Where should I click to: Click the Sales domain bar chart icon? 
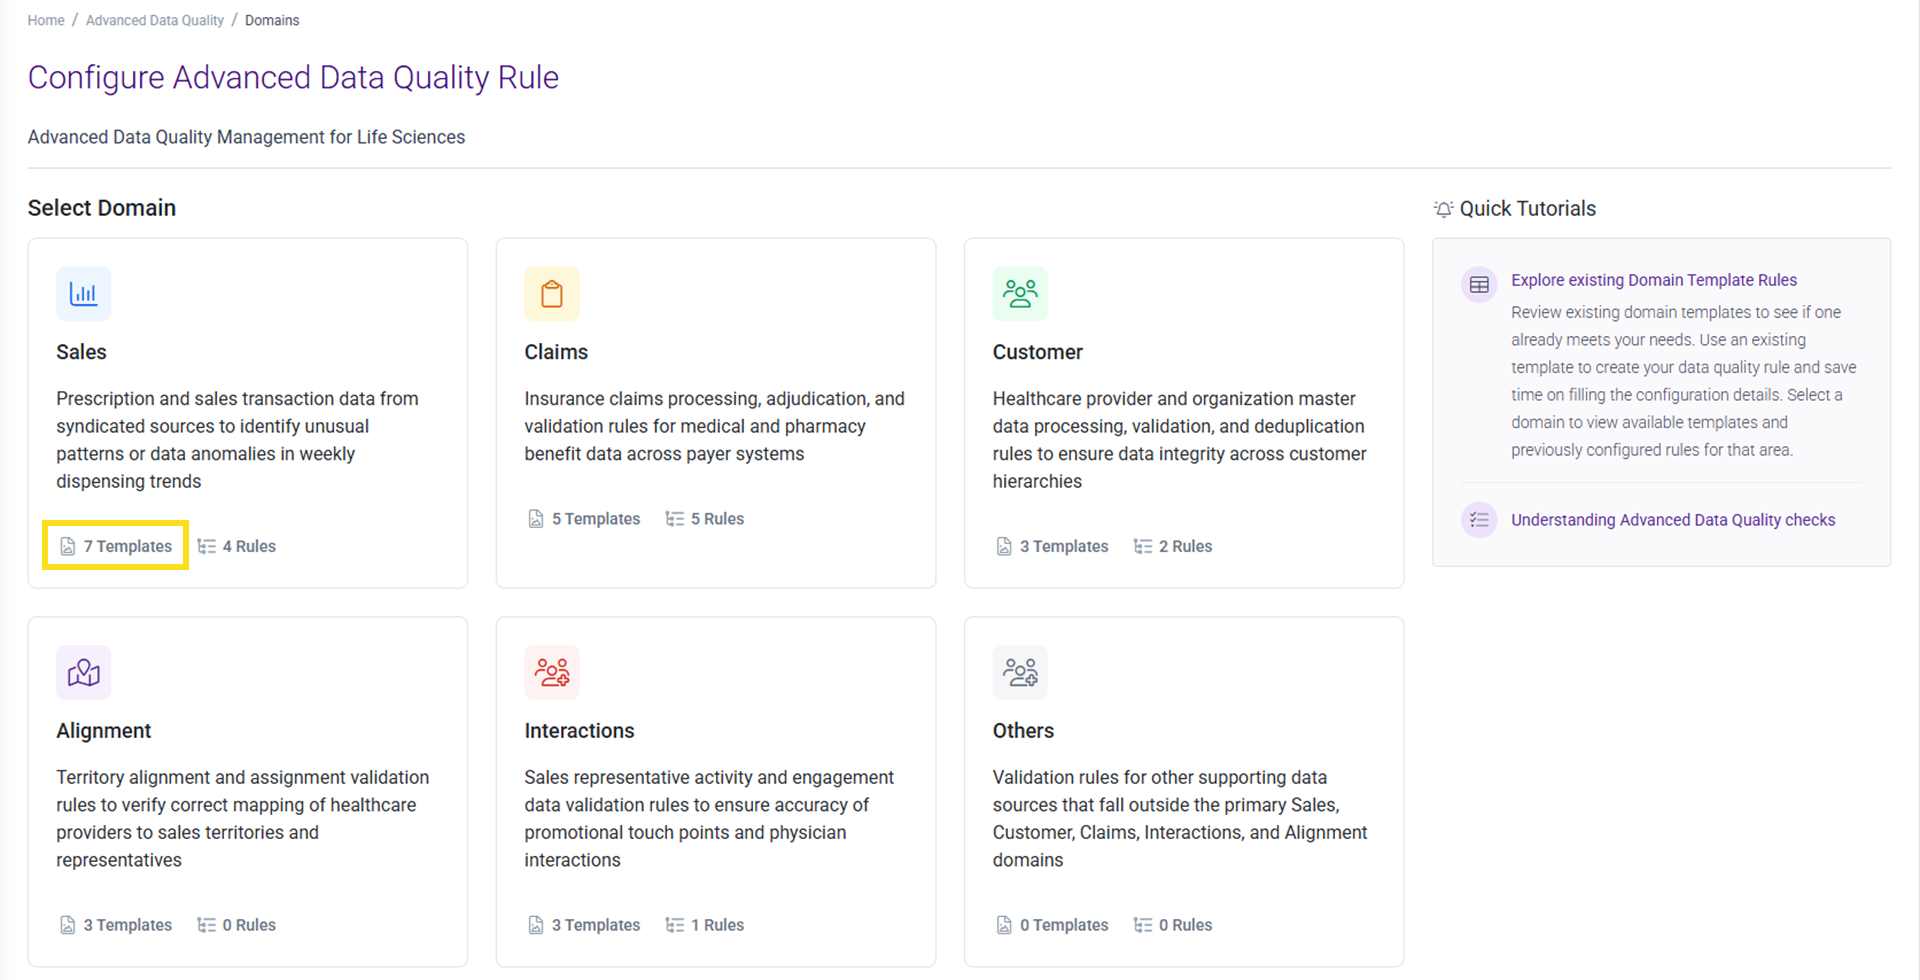(83, 294)
